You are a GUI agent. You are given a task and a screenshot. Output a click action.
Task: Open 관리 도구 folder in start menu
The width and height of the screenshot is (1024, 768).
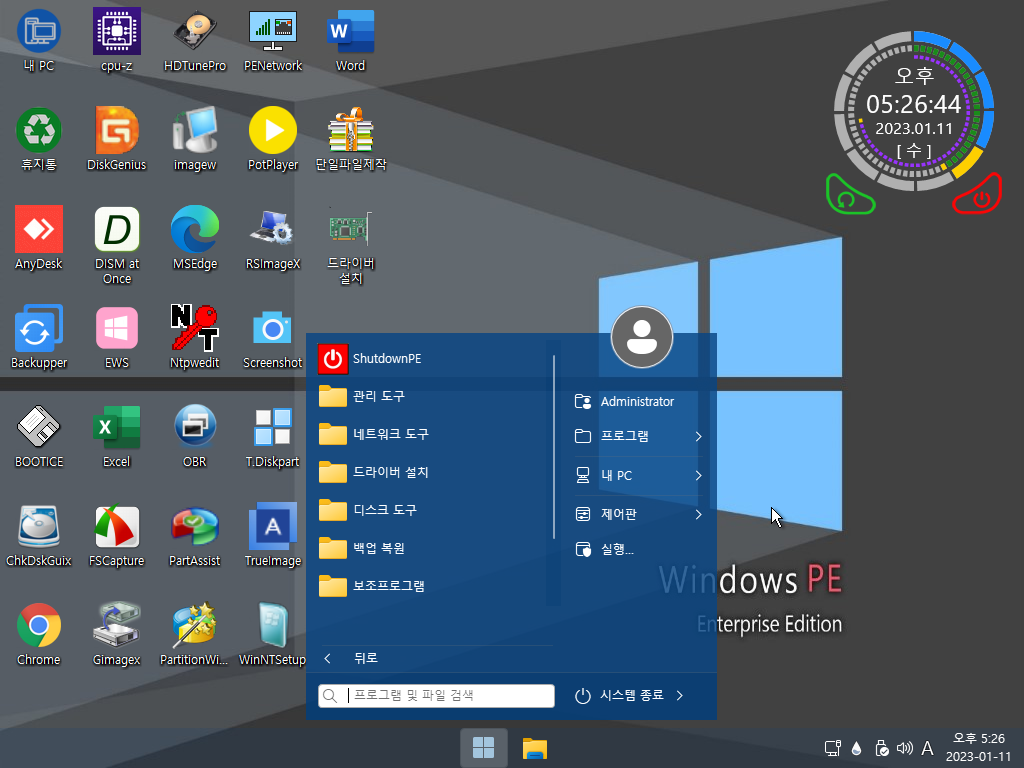431,396
